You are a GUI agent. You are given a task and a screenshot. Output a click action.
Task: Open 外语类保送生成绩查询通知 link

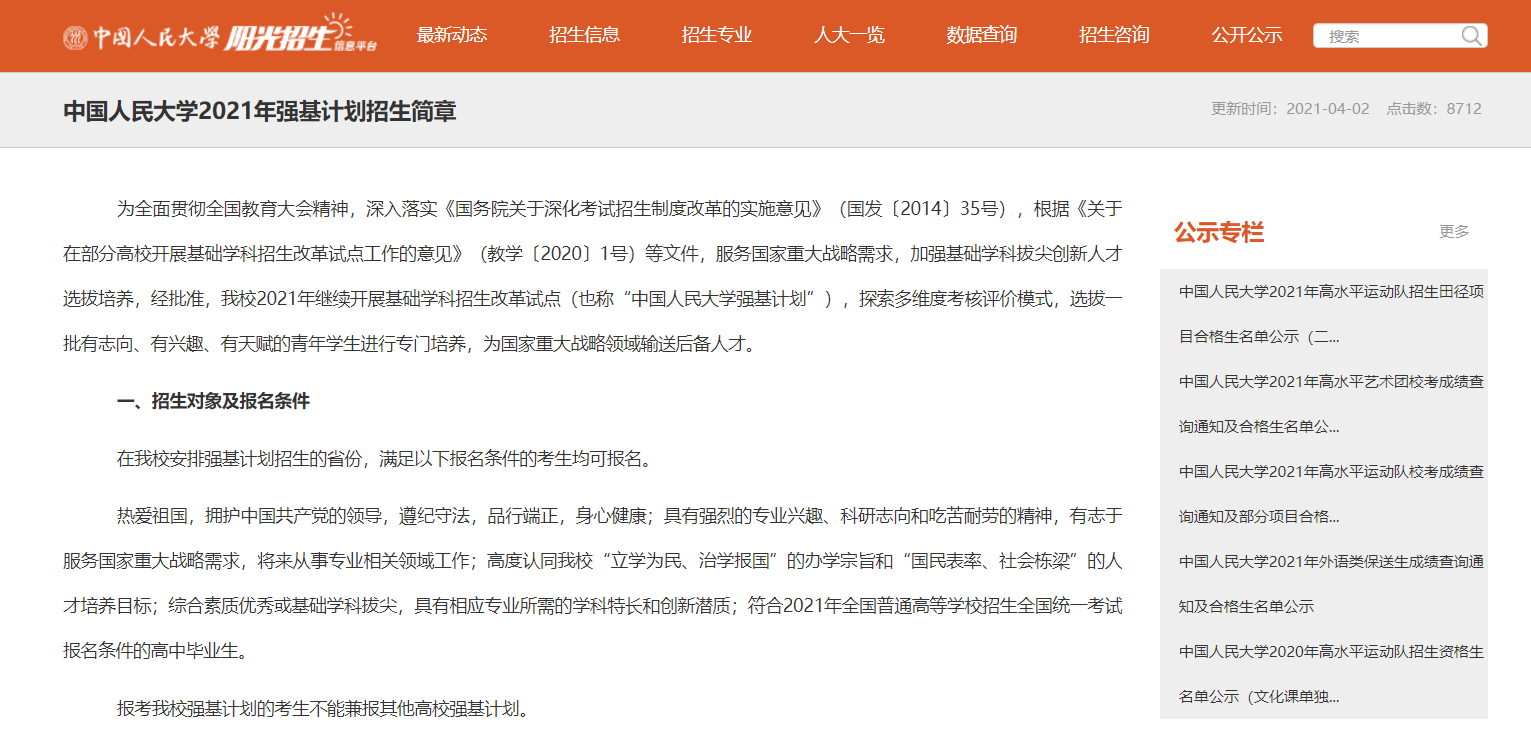point(1331,584)
